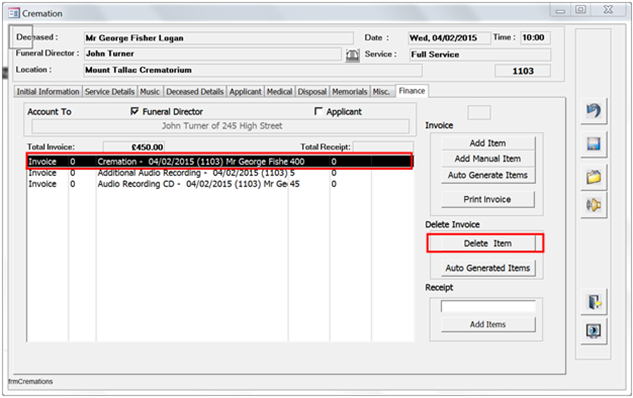633x398 pixels.
Task: Click the floppy disk save icon
Action: pyautogui.click(x=593, y=144)
